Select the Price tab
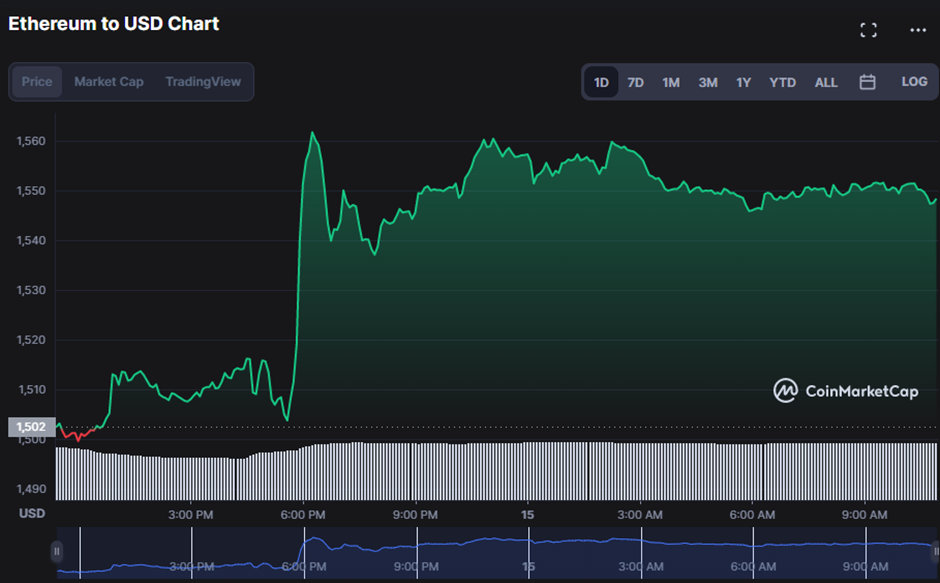 (x=36, y=82)
